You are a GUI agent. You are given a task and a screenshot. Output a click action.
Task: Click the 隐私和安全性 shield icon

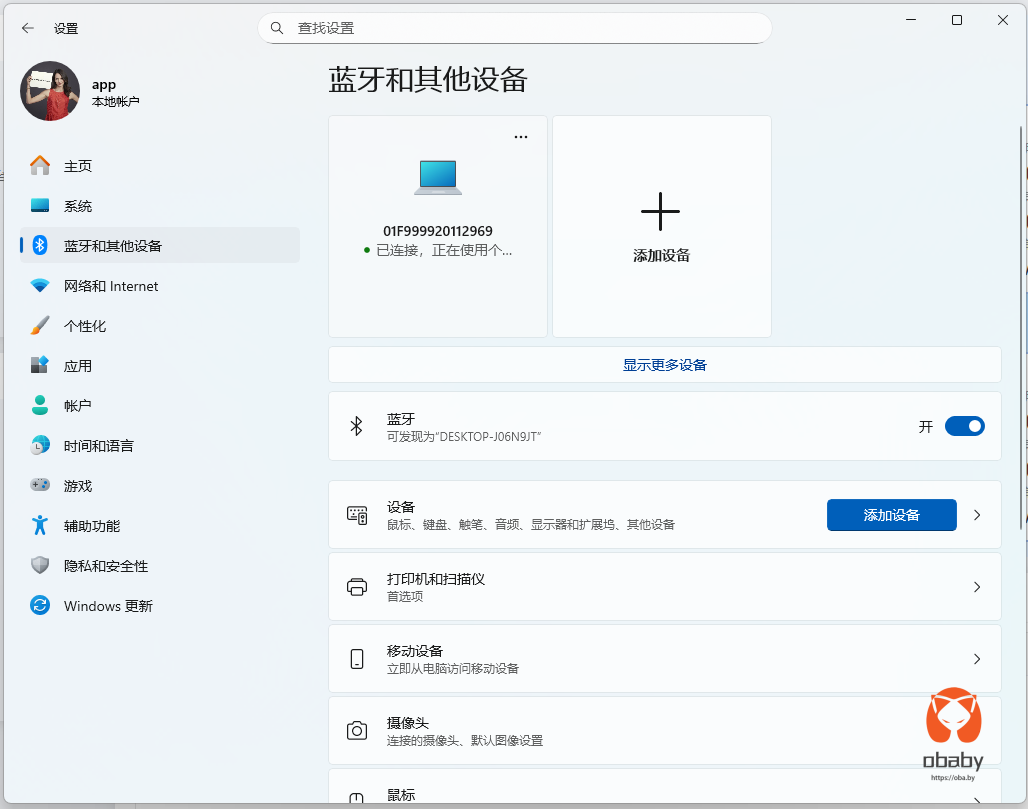tap(40, 566)
